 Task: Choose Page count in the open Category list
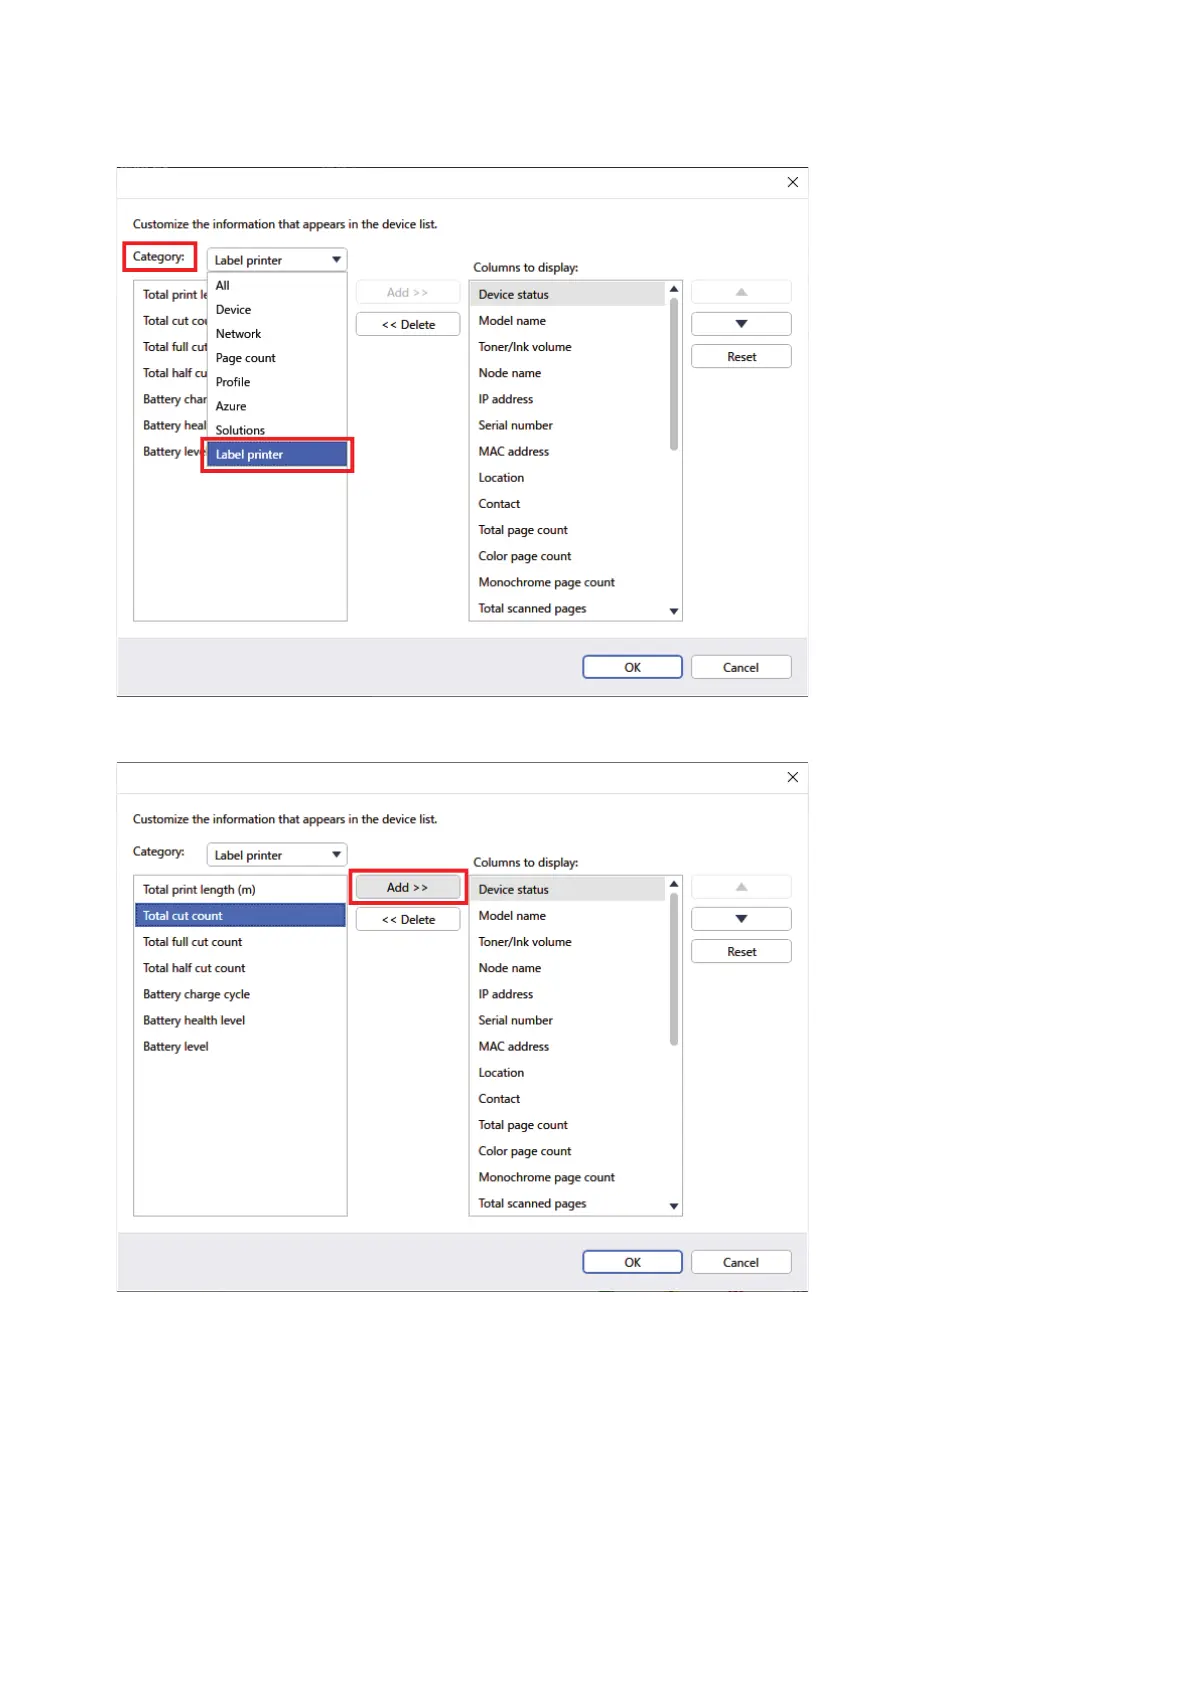point(277,358)
